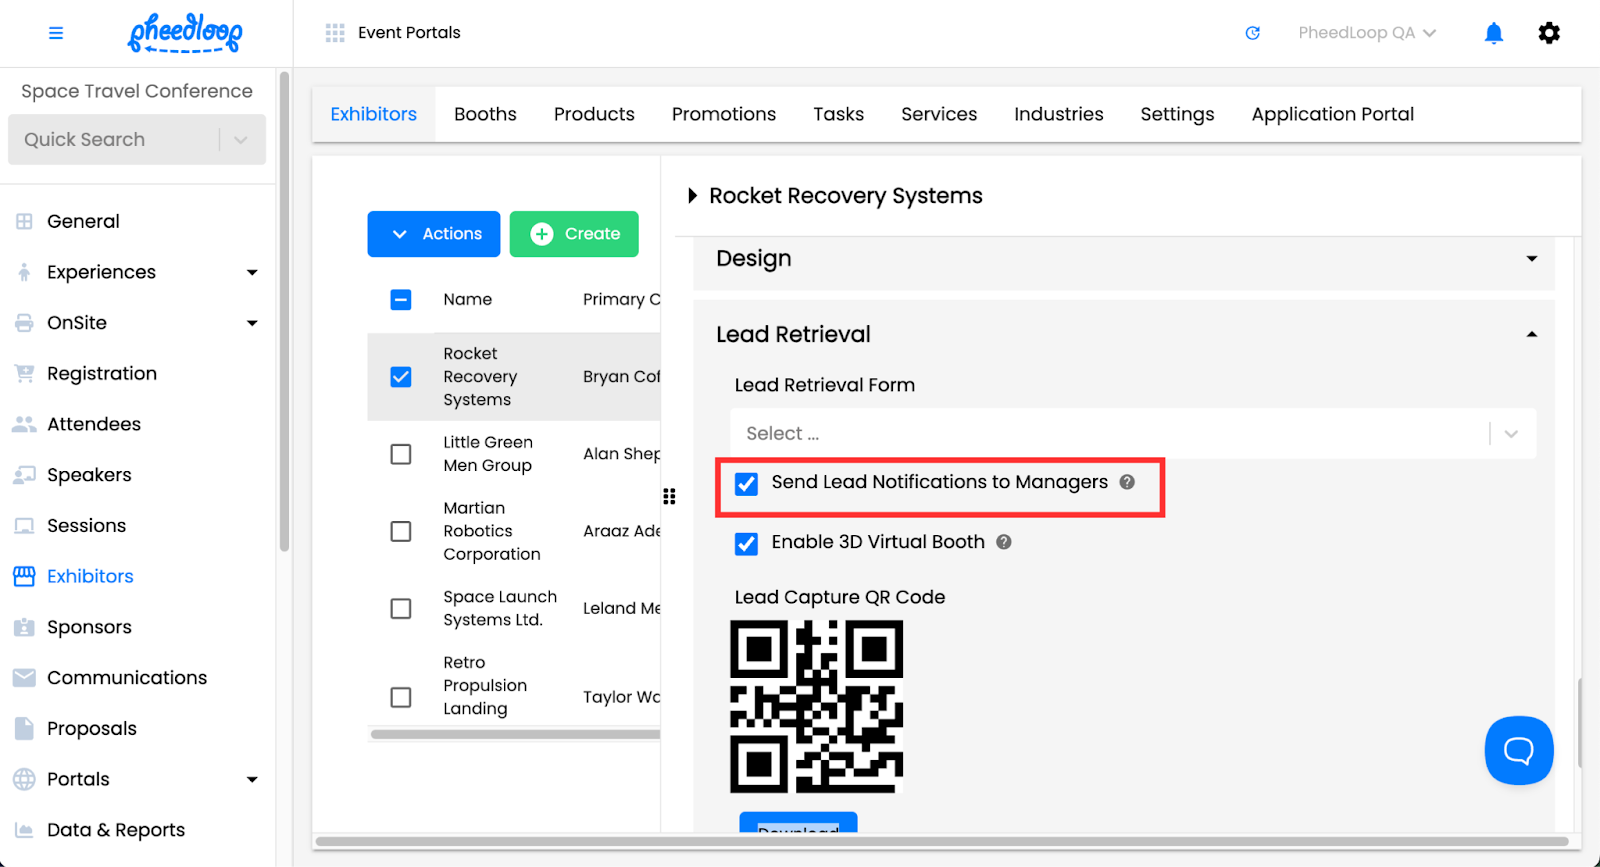Image resolution: width=1600 pixels, height=867 pixels.
Task: Click the Create button
Action: (x=574, y=234)
